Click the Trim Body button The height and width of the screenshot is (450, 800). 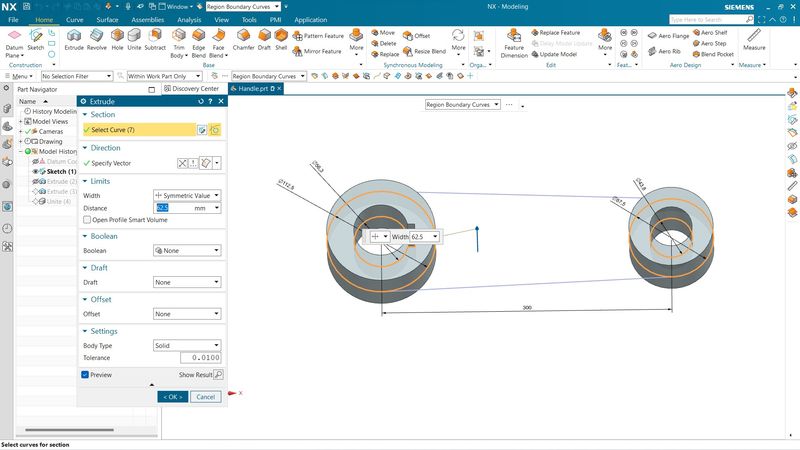point(179,43)
